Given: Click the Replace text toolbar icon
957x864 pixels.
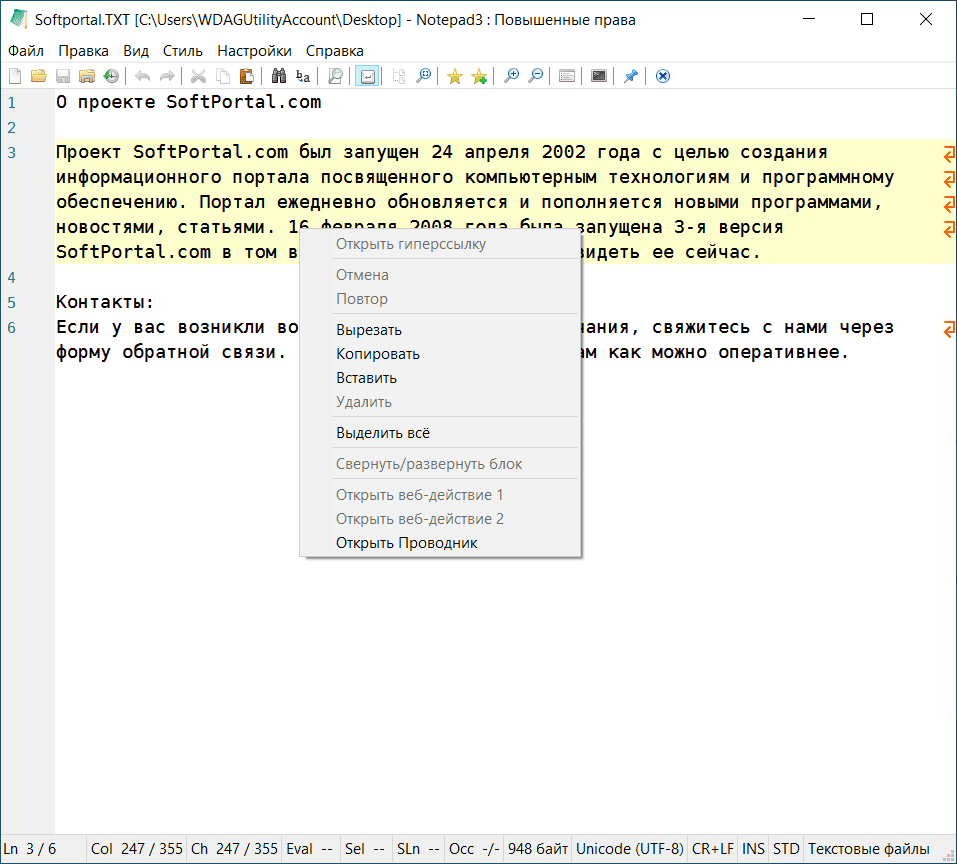Looking at the screenshot, I should pos(302,76).
